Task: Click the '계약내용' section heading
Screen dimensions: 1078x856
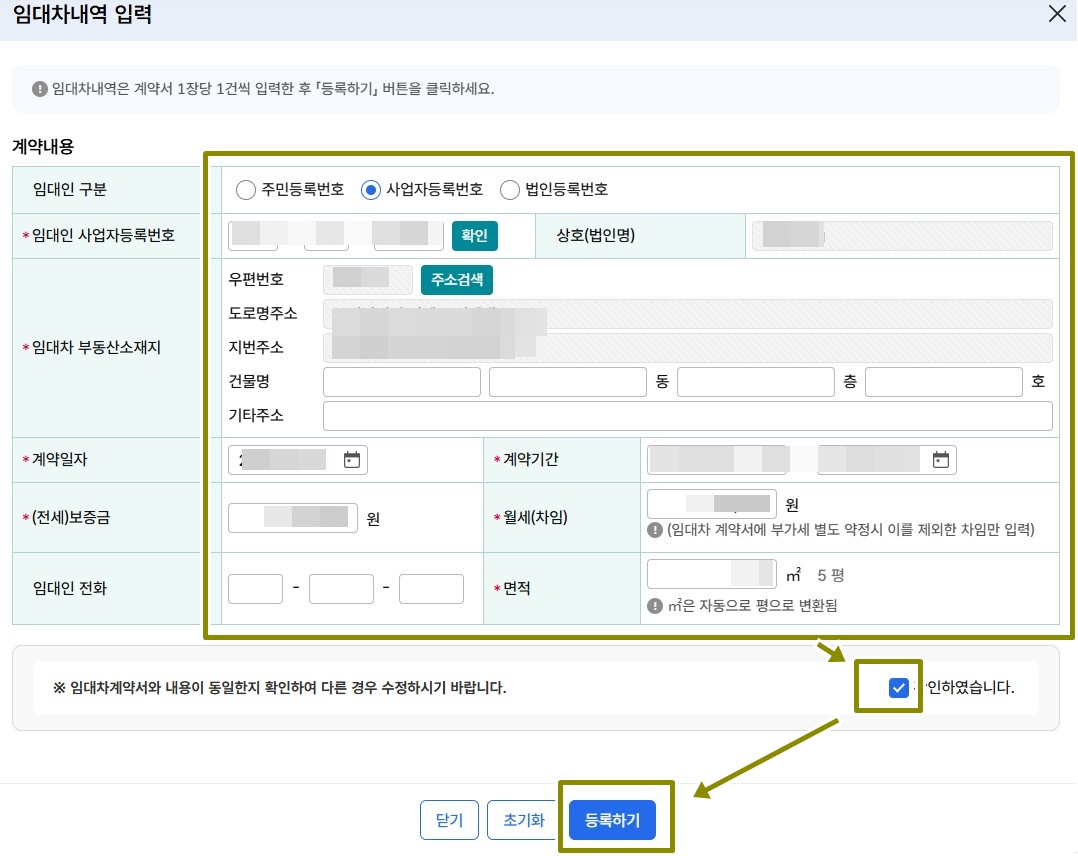Action: click(43, 146)
